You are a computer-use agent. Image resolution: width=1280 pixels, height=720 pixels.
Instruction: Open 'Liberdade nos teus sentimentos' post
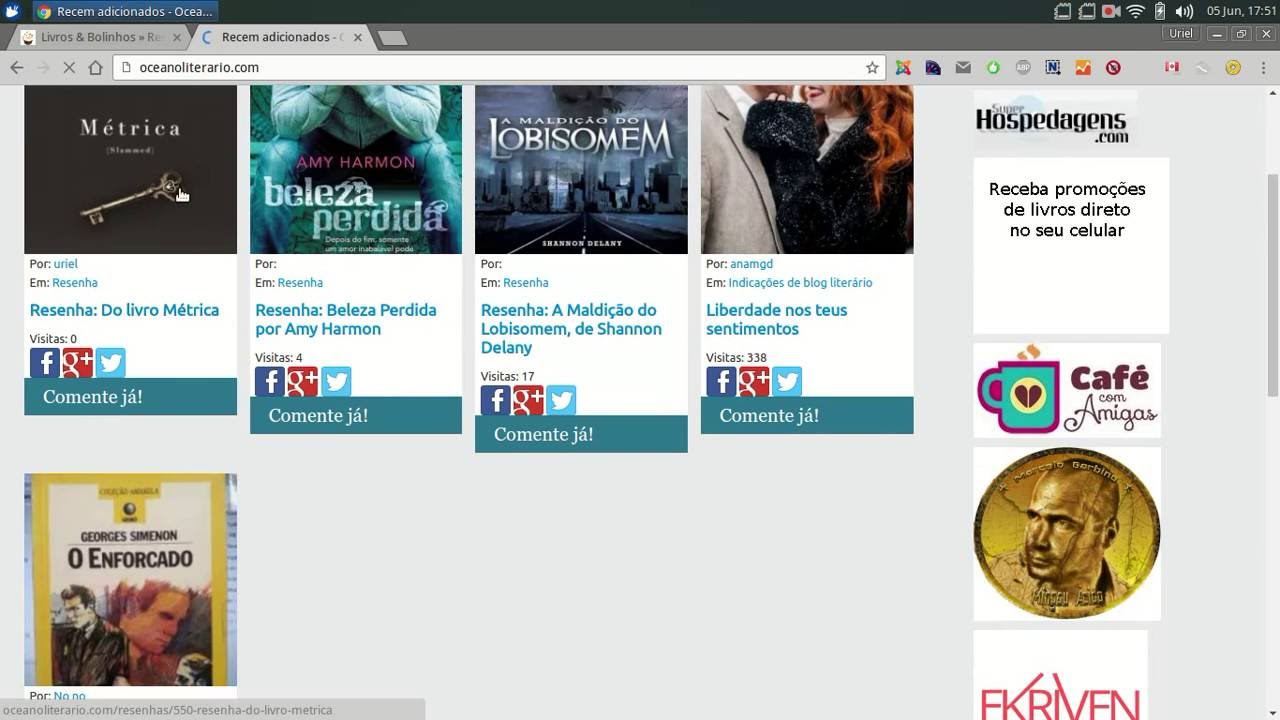[776, 319]
